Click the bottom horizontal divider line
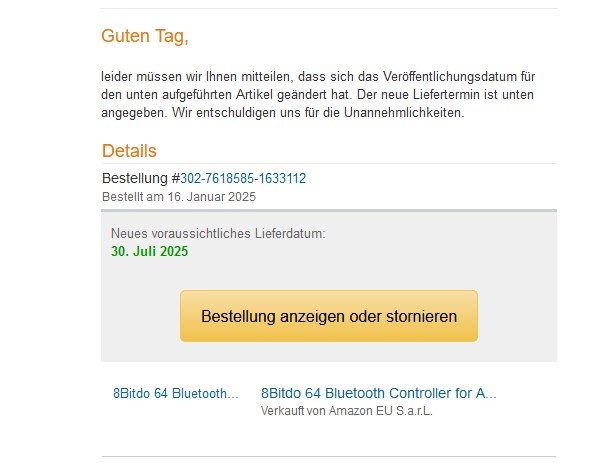Image resolution: width=602 pixels, height=463 pixels. point(329,457)
